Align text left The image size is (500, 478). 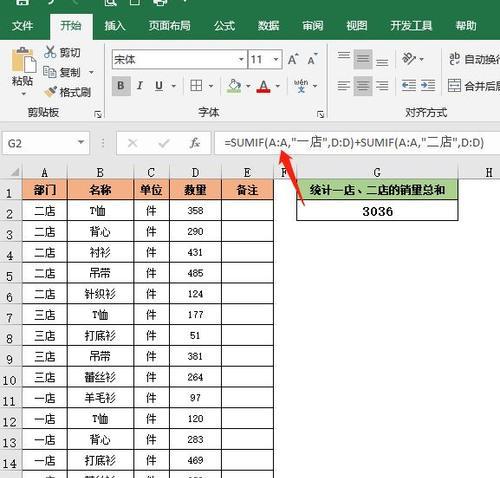pyautogui.click(x=344, y=86)
